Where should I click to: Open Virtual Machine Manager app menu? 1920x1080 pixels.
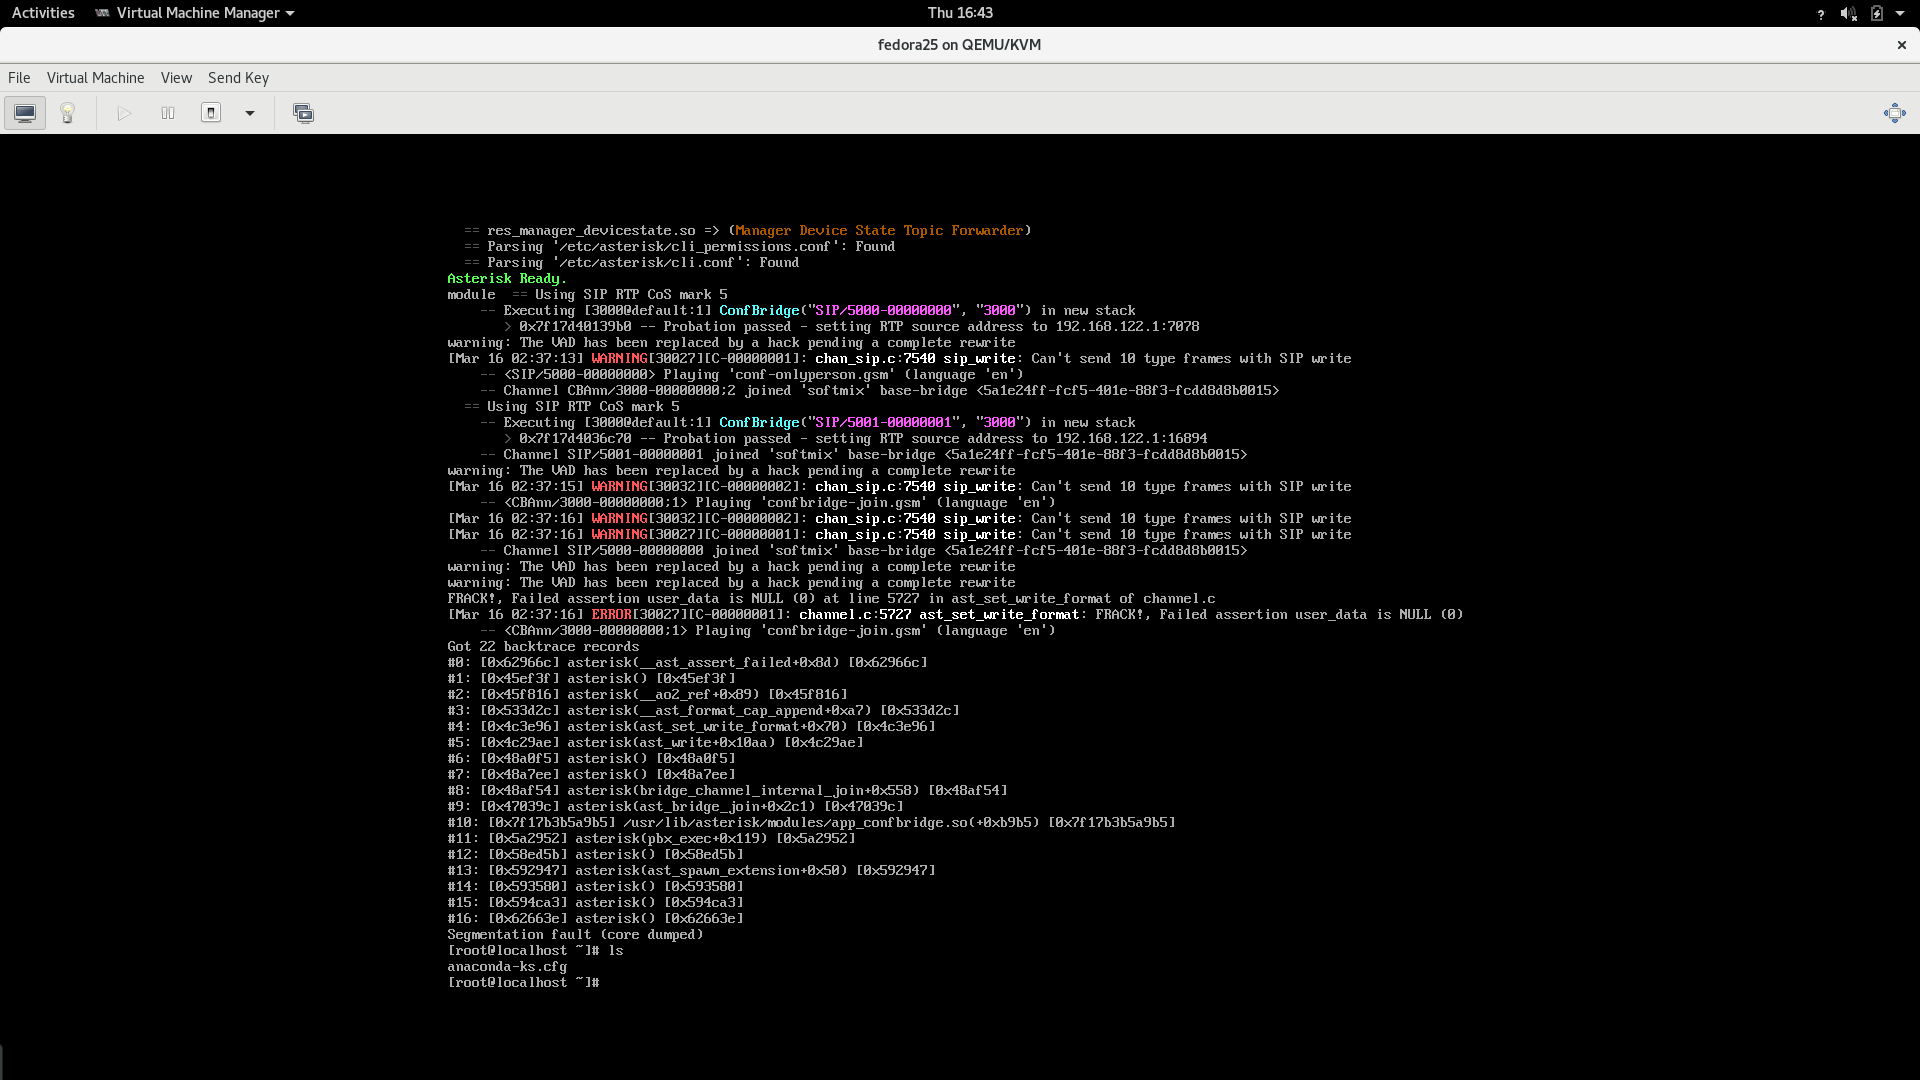(x=195, y=13)
